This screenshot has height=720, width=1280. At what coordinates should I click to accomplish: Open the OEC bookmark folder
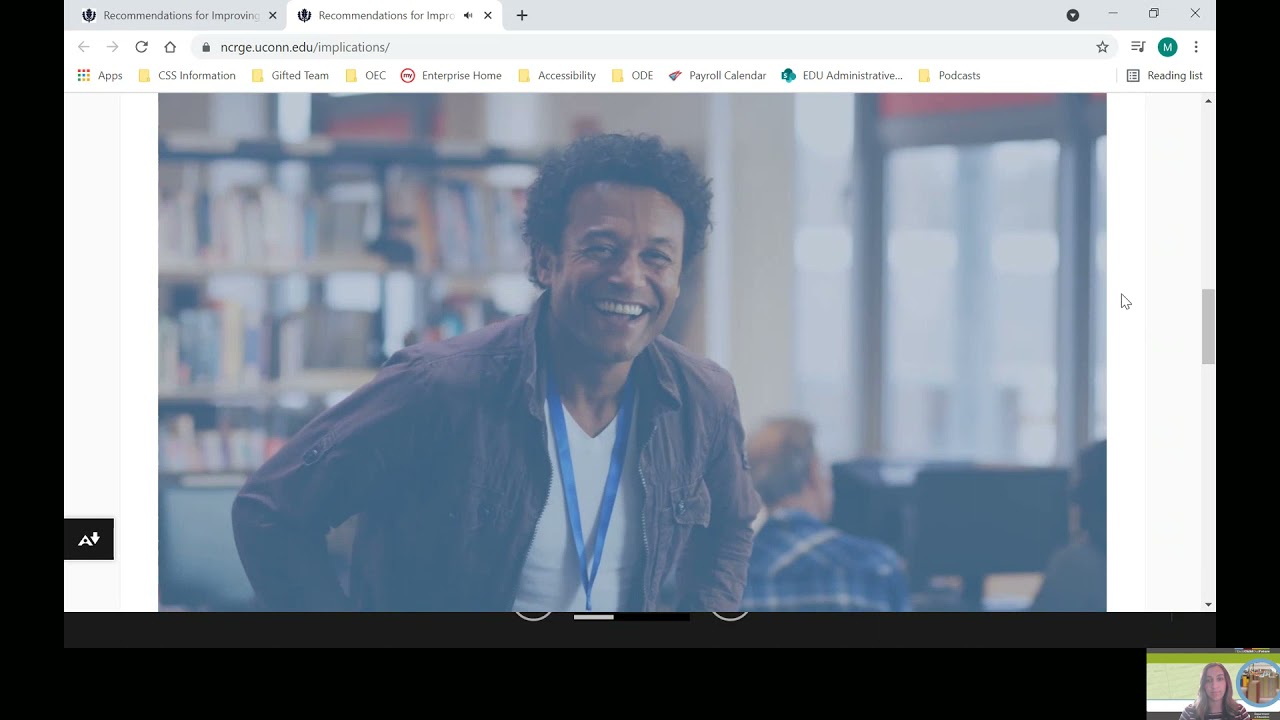[x=365, y=75]
